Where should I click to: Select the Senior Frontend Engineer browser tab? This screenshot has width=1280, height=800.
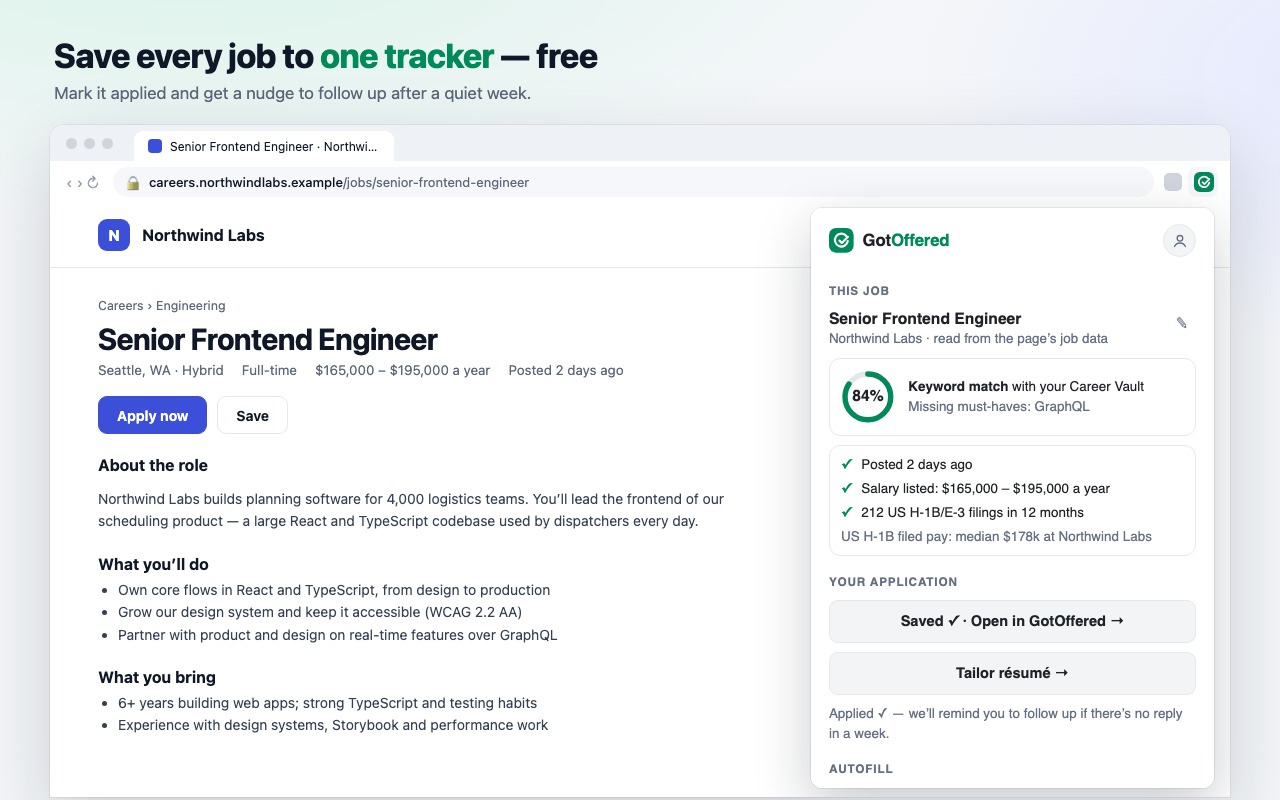[264, 146]
